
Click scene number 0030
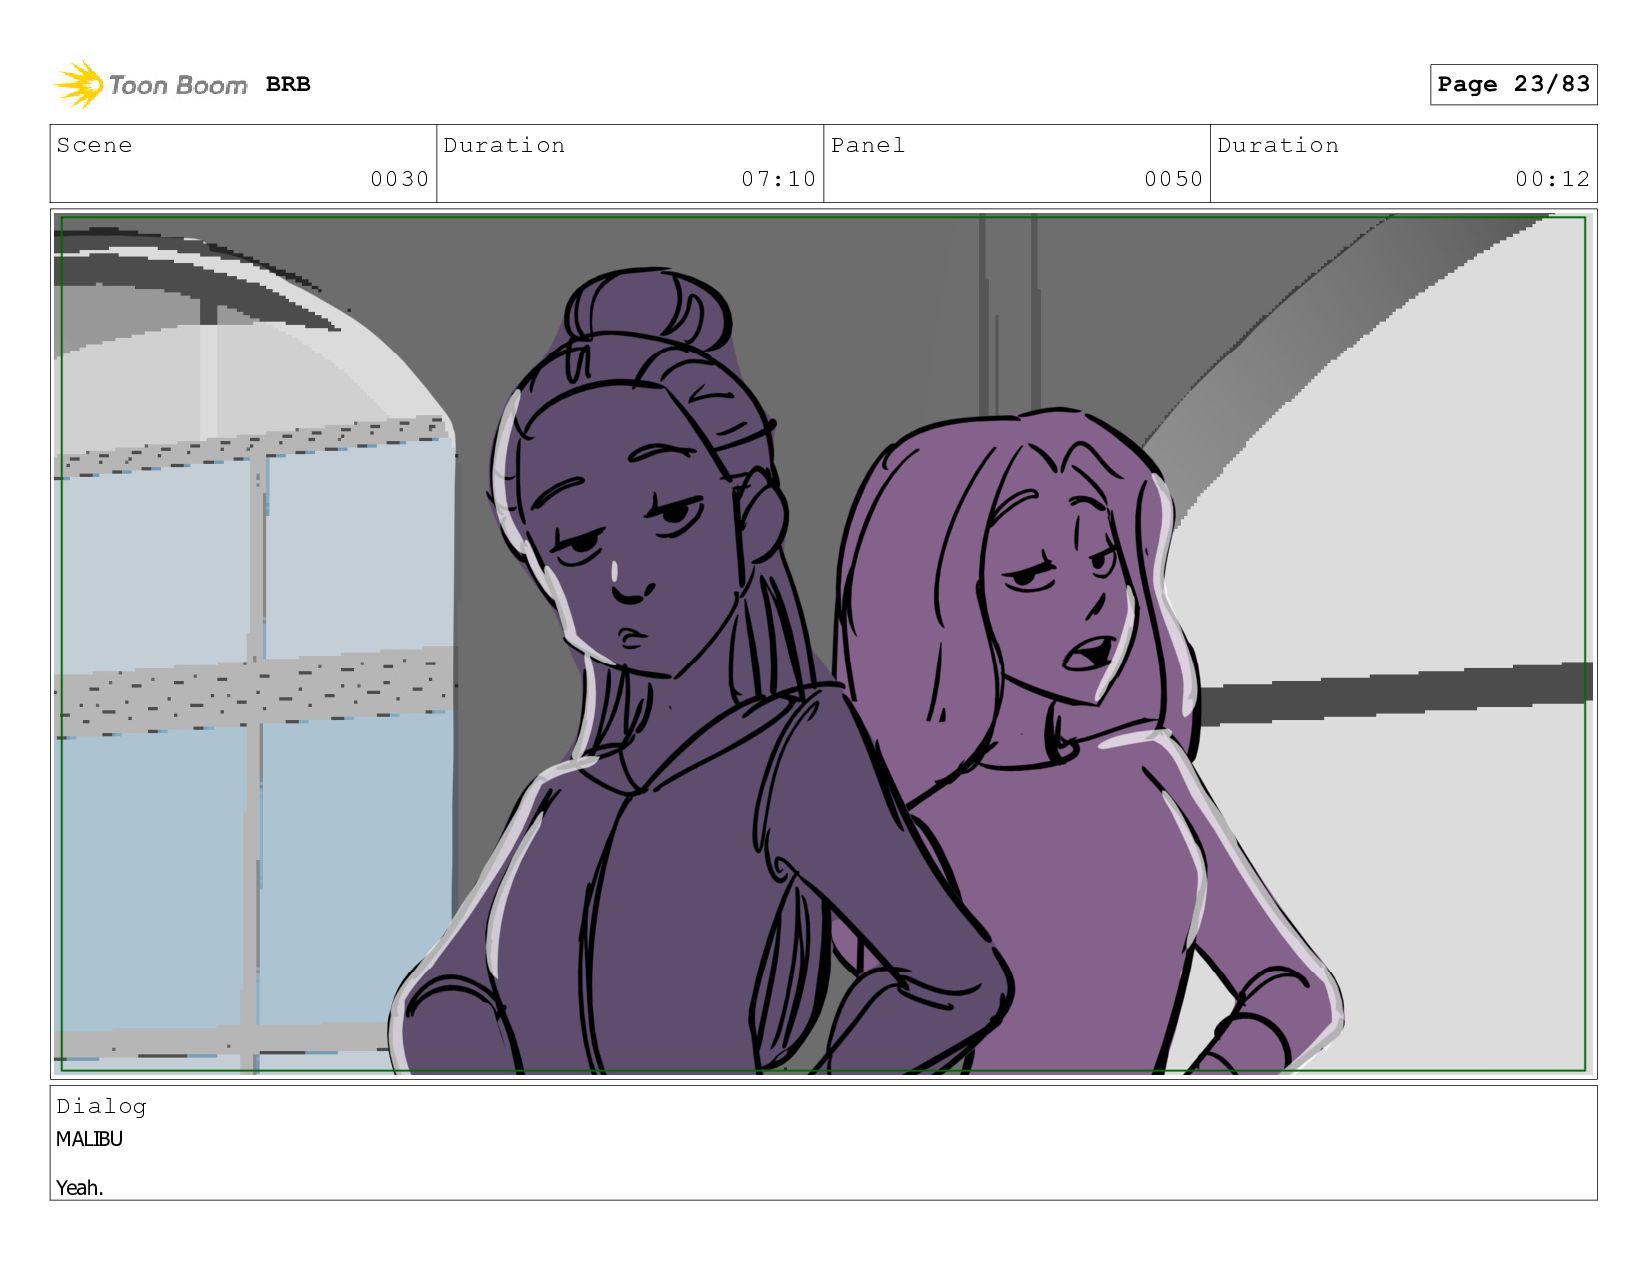[399, 179]
